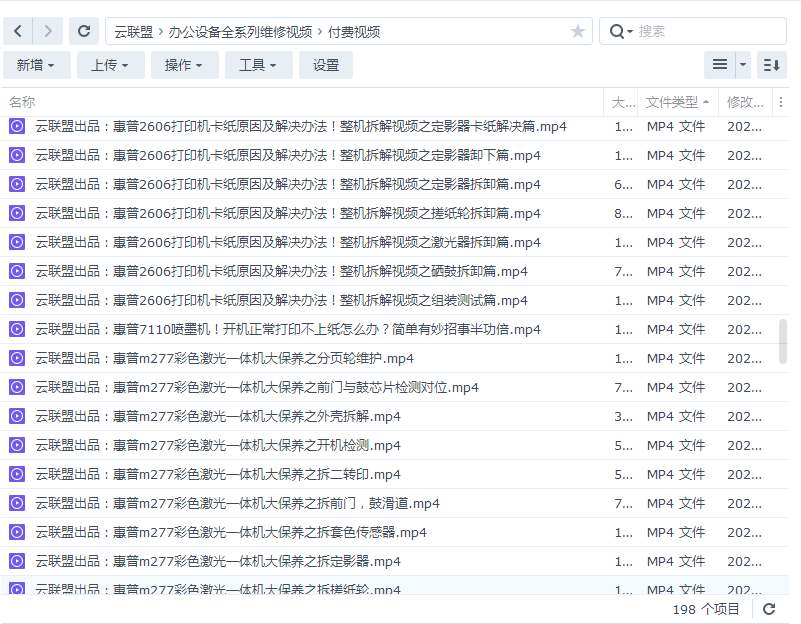
Task: Select video icon of 惠普7110喷墨机 file
Action: tap(17, 329)
